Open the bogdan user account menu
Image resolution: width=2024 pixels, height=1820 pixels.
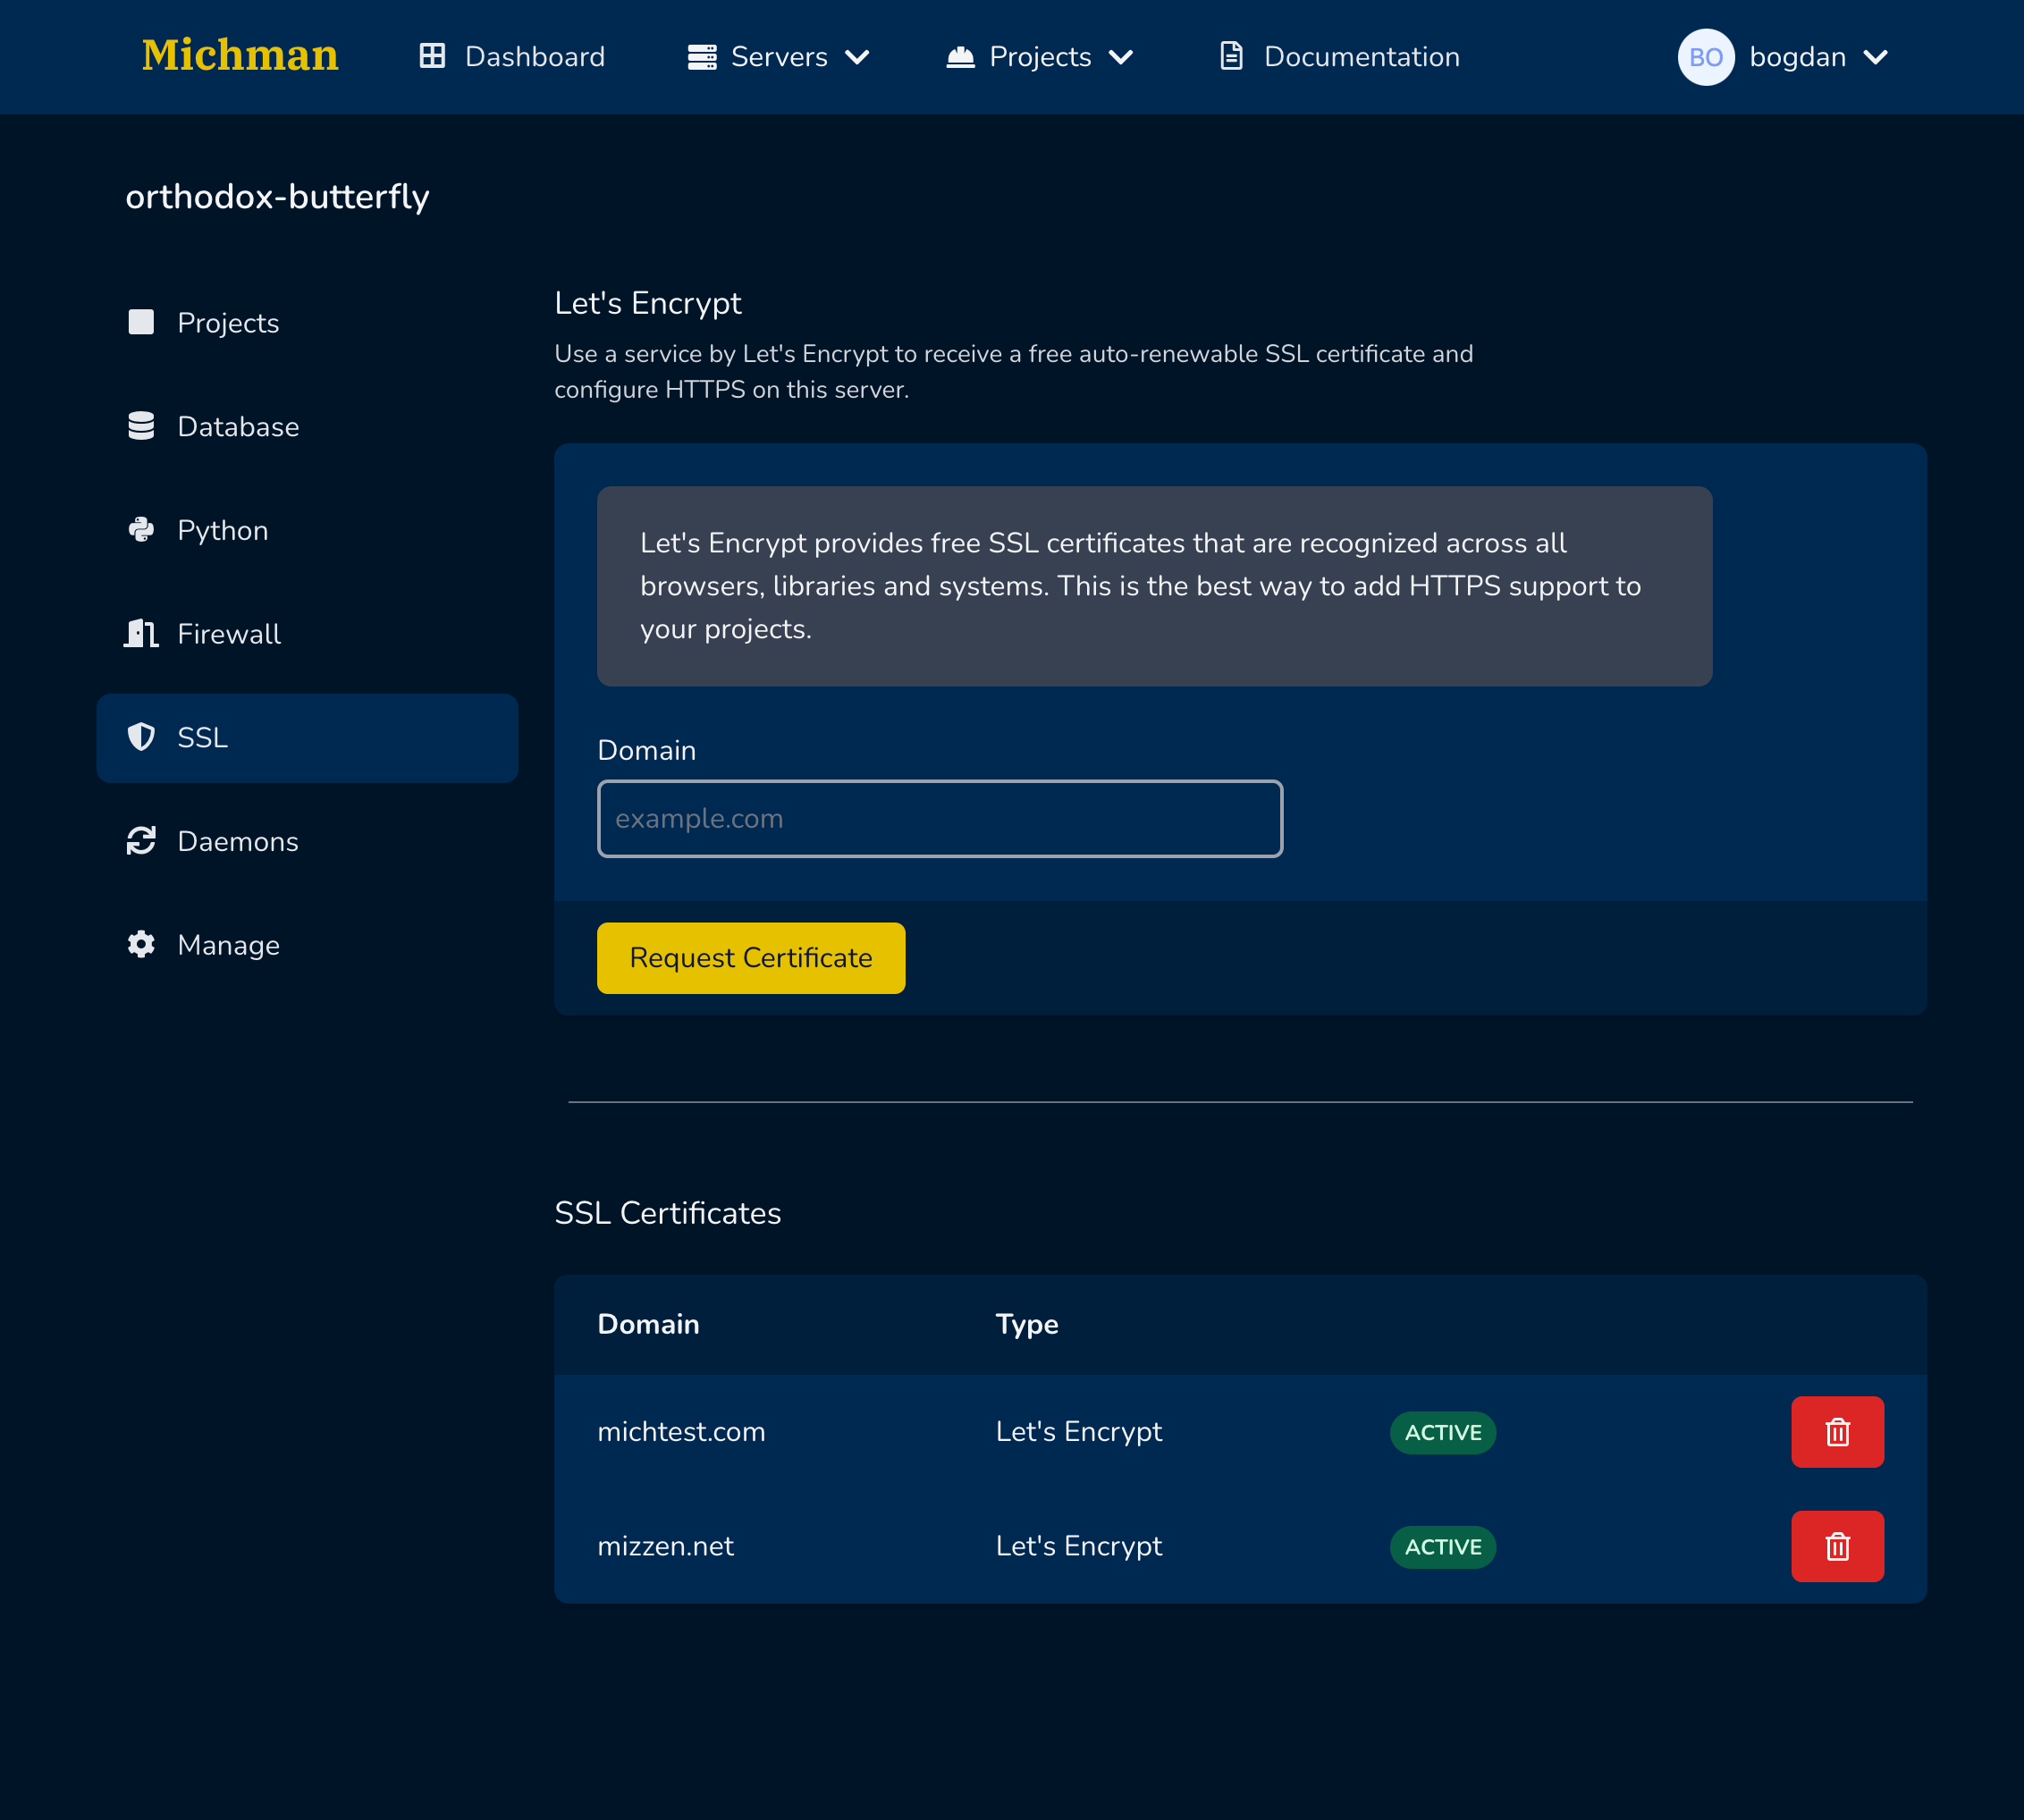(x=1817, y=57)
